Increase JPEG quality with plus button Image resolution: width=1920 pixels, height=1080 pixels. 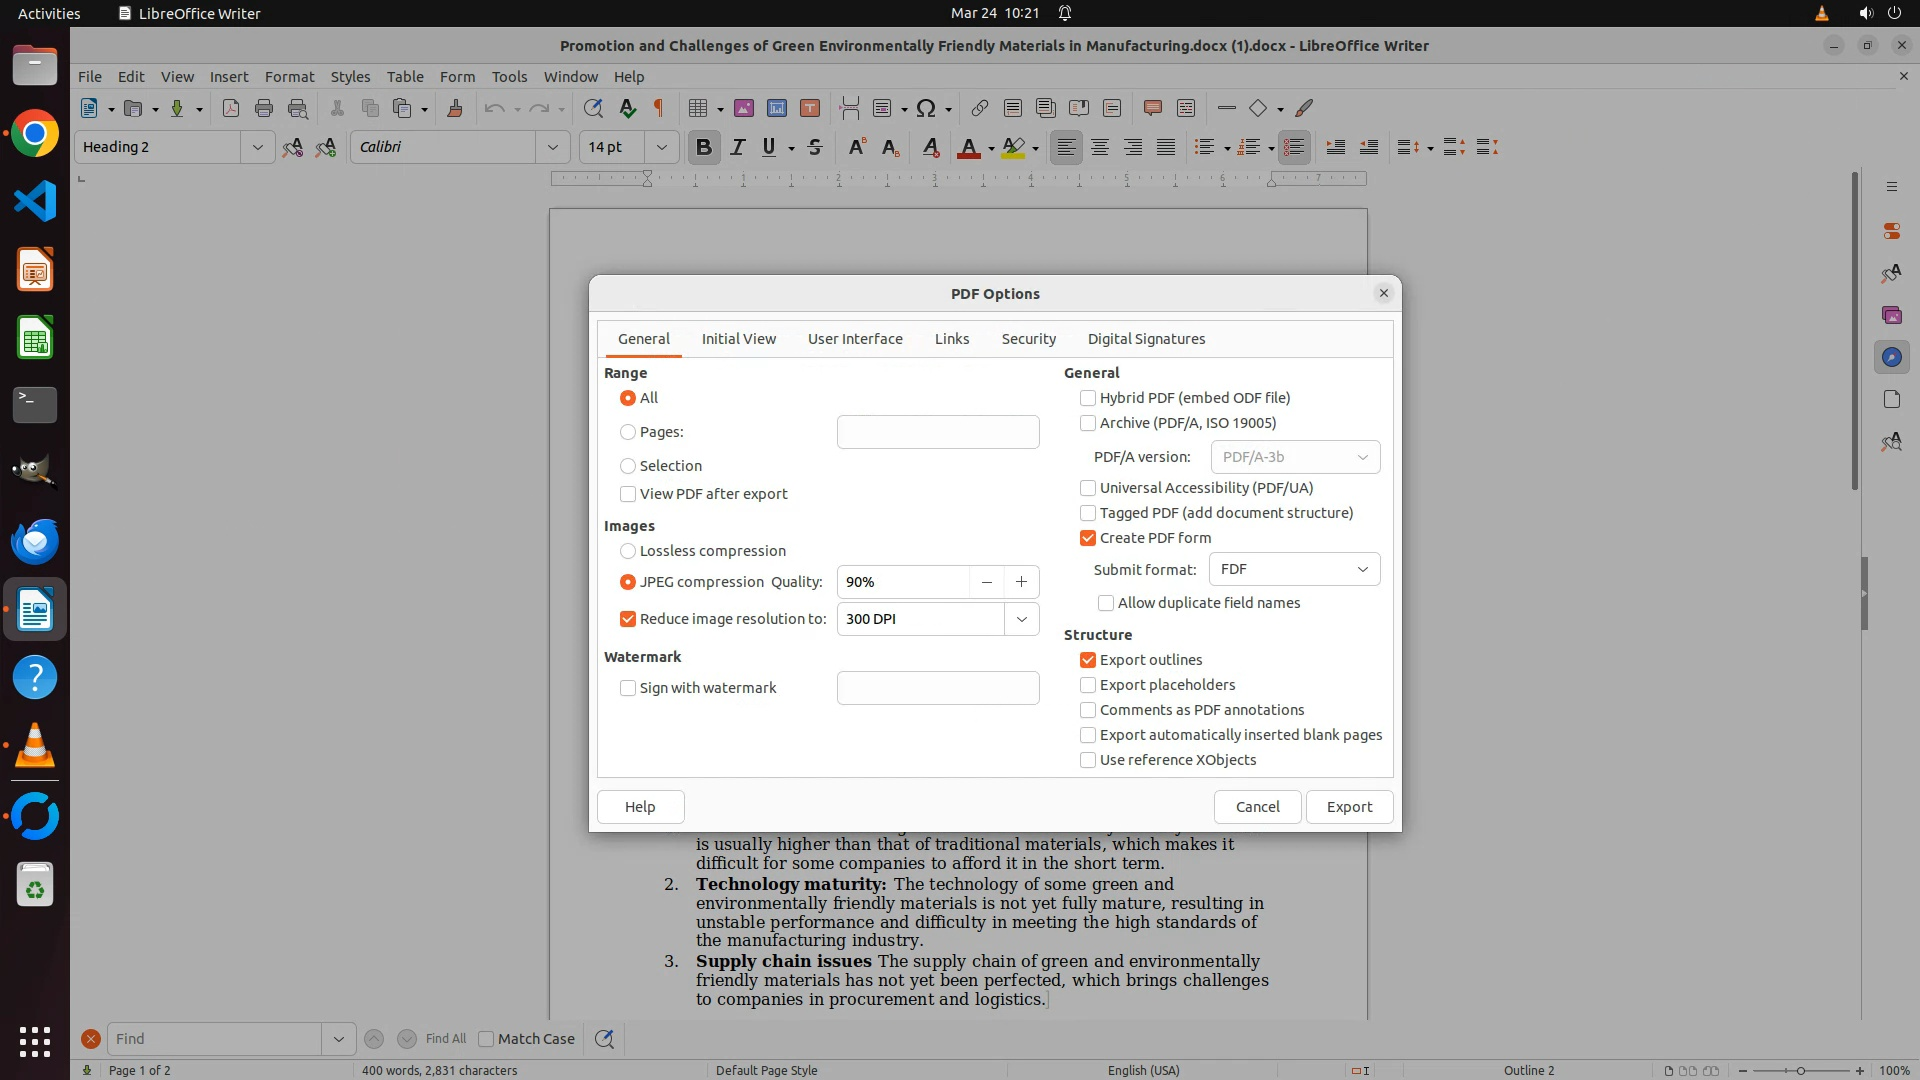1021,582
